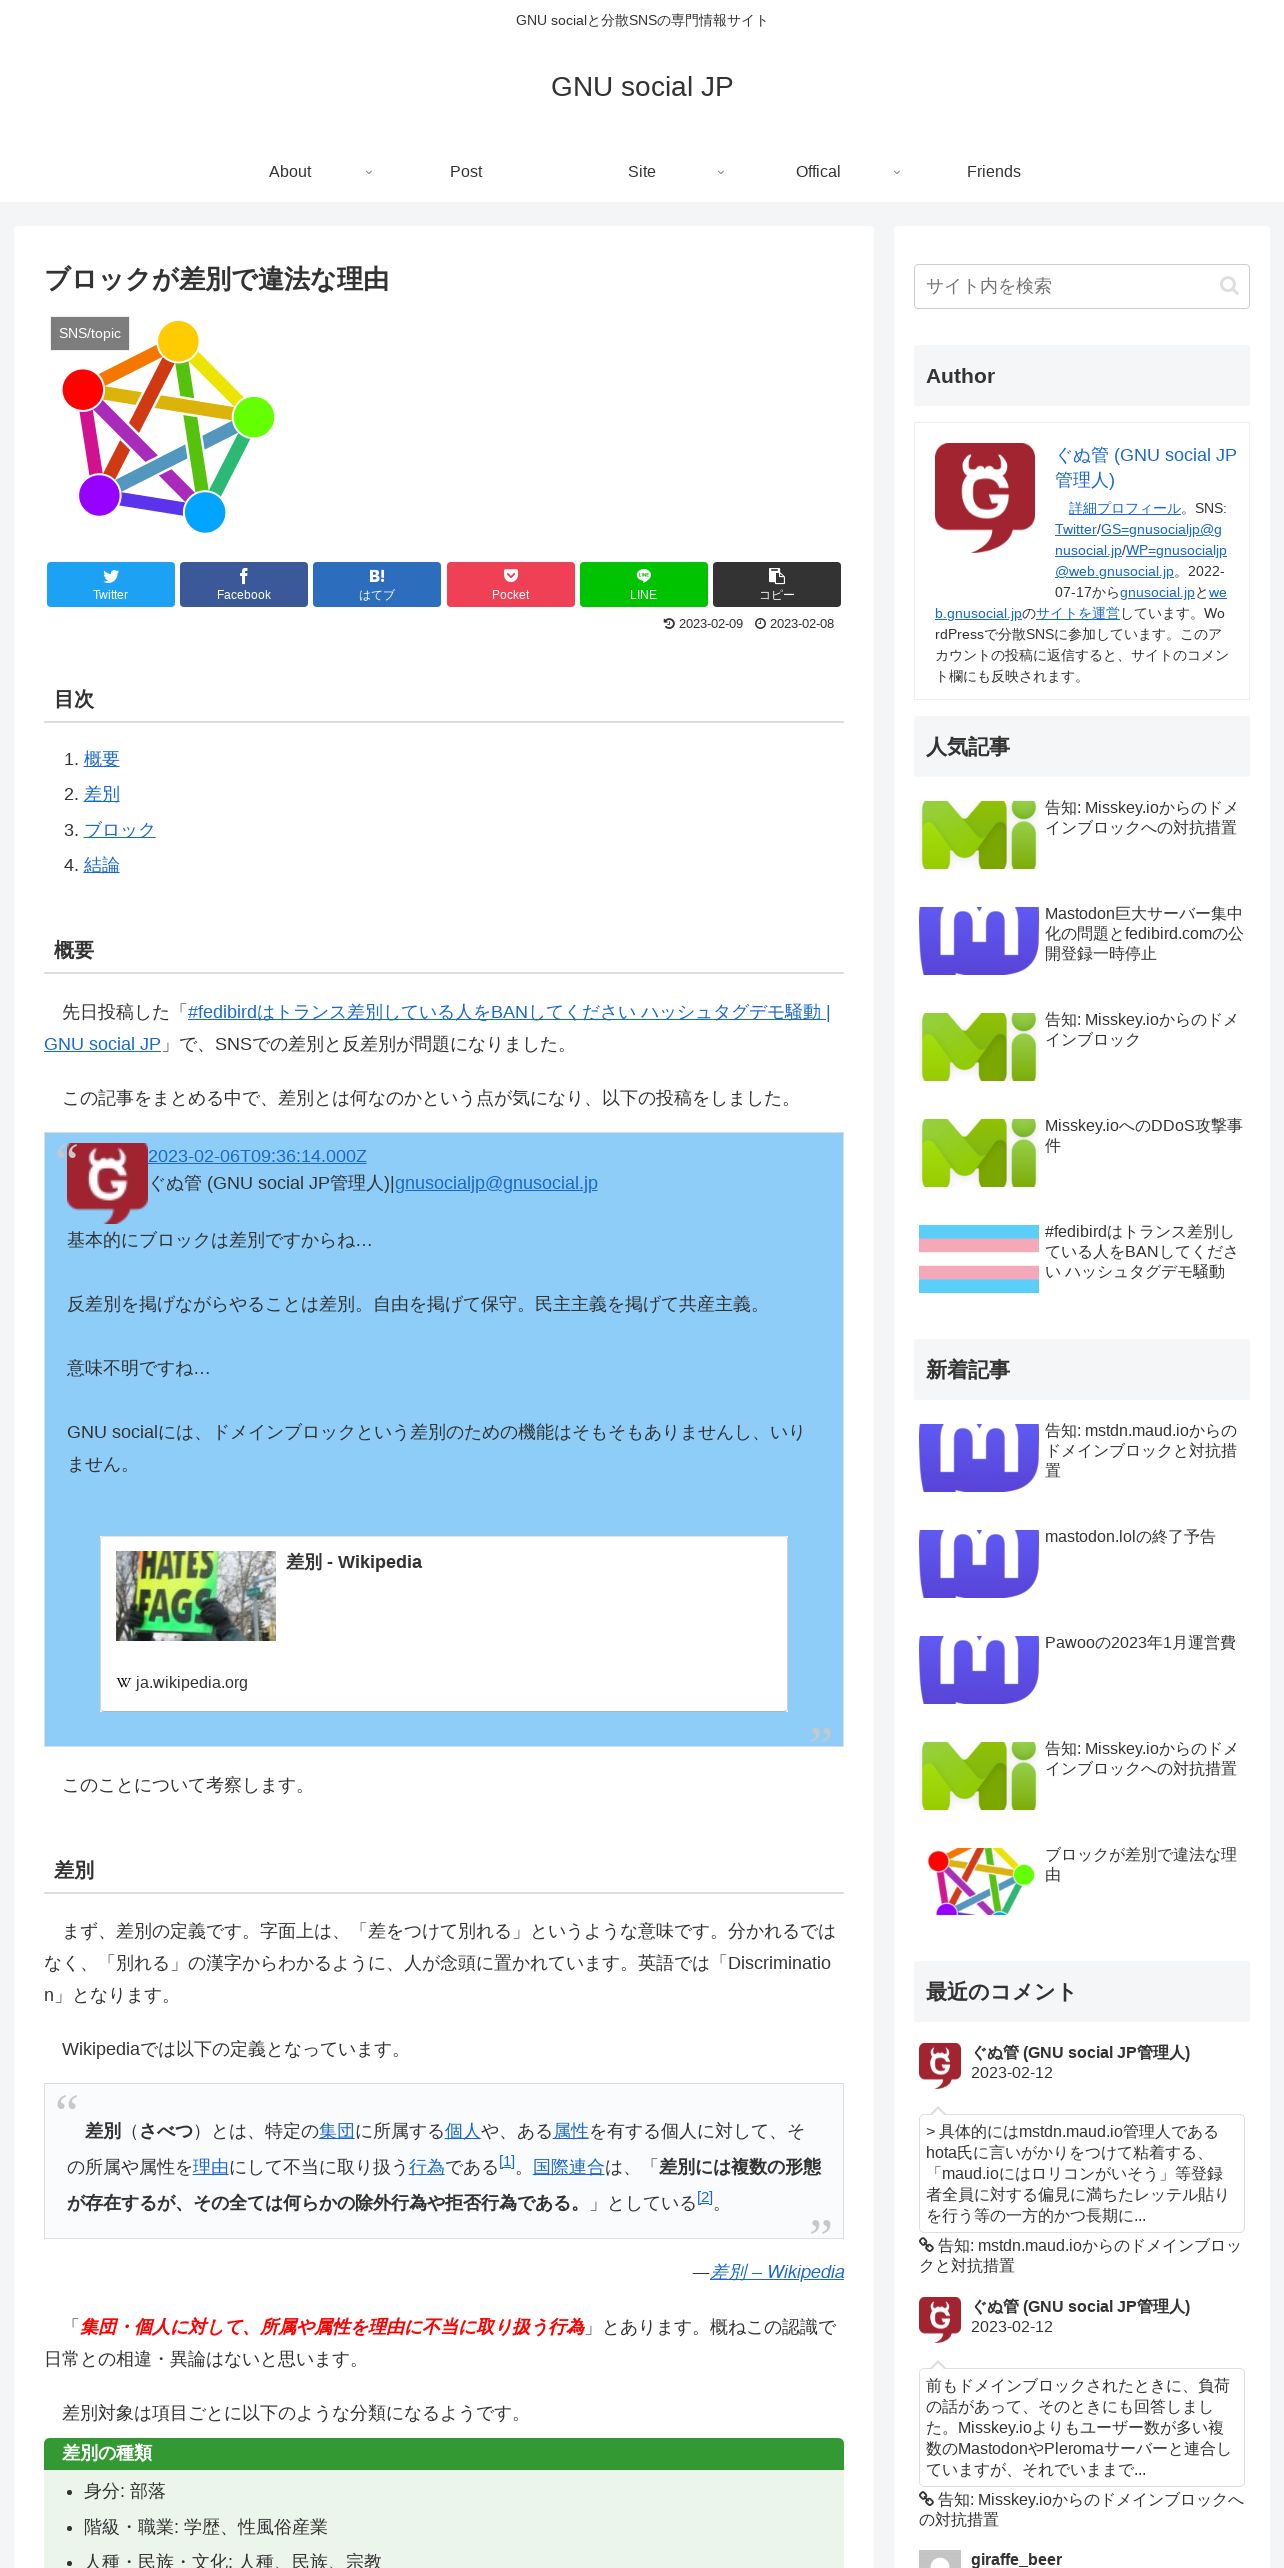
Task: Open trans flag #fedibird article thumbnail
Action: click(x=979, y=1259)
